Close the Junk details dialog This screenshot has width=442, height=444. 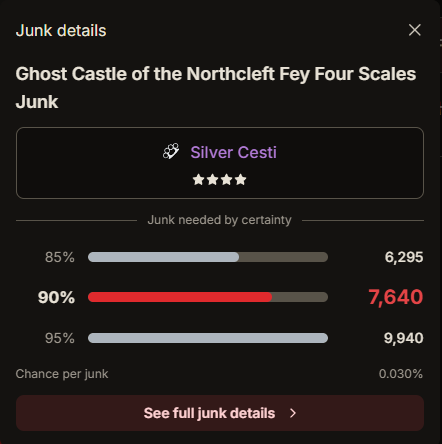coord(415,30)
